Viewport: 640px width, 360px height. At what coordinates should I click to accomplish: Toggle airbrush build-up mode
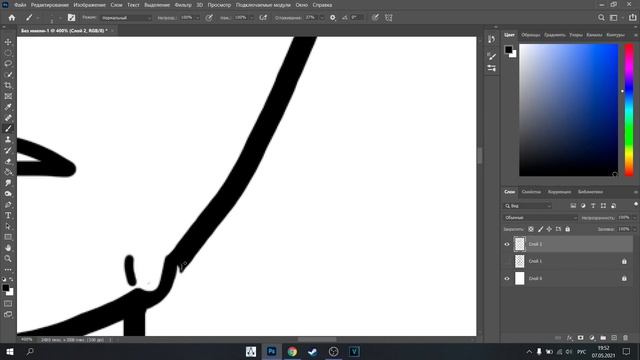tap(263, 18)
